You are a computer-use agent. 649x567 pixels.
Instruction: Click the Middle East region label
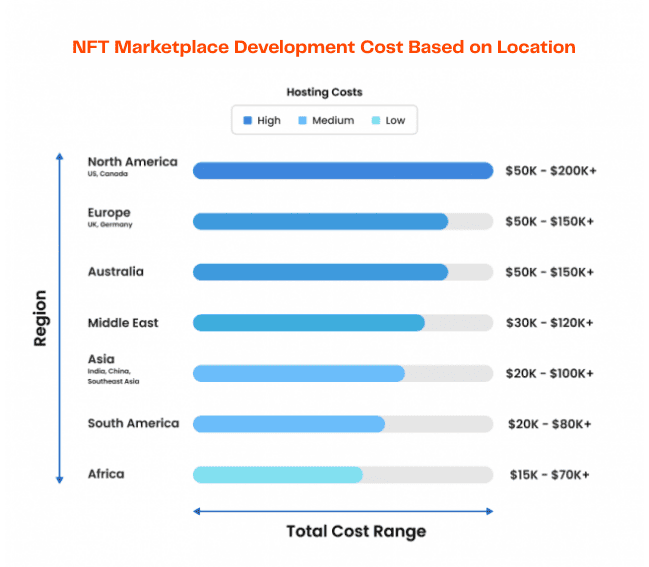tap(123, 323)
